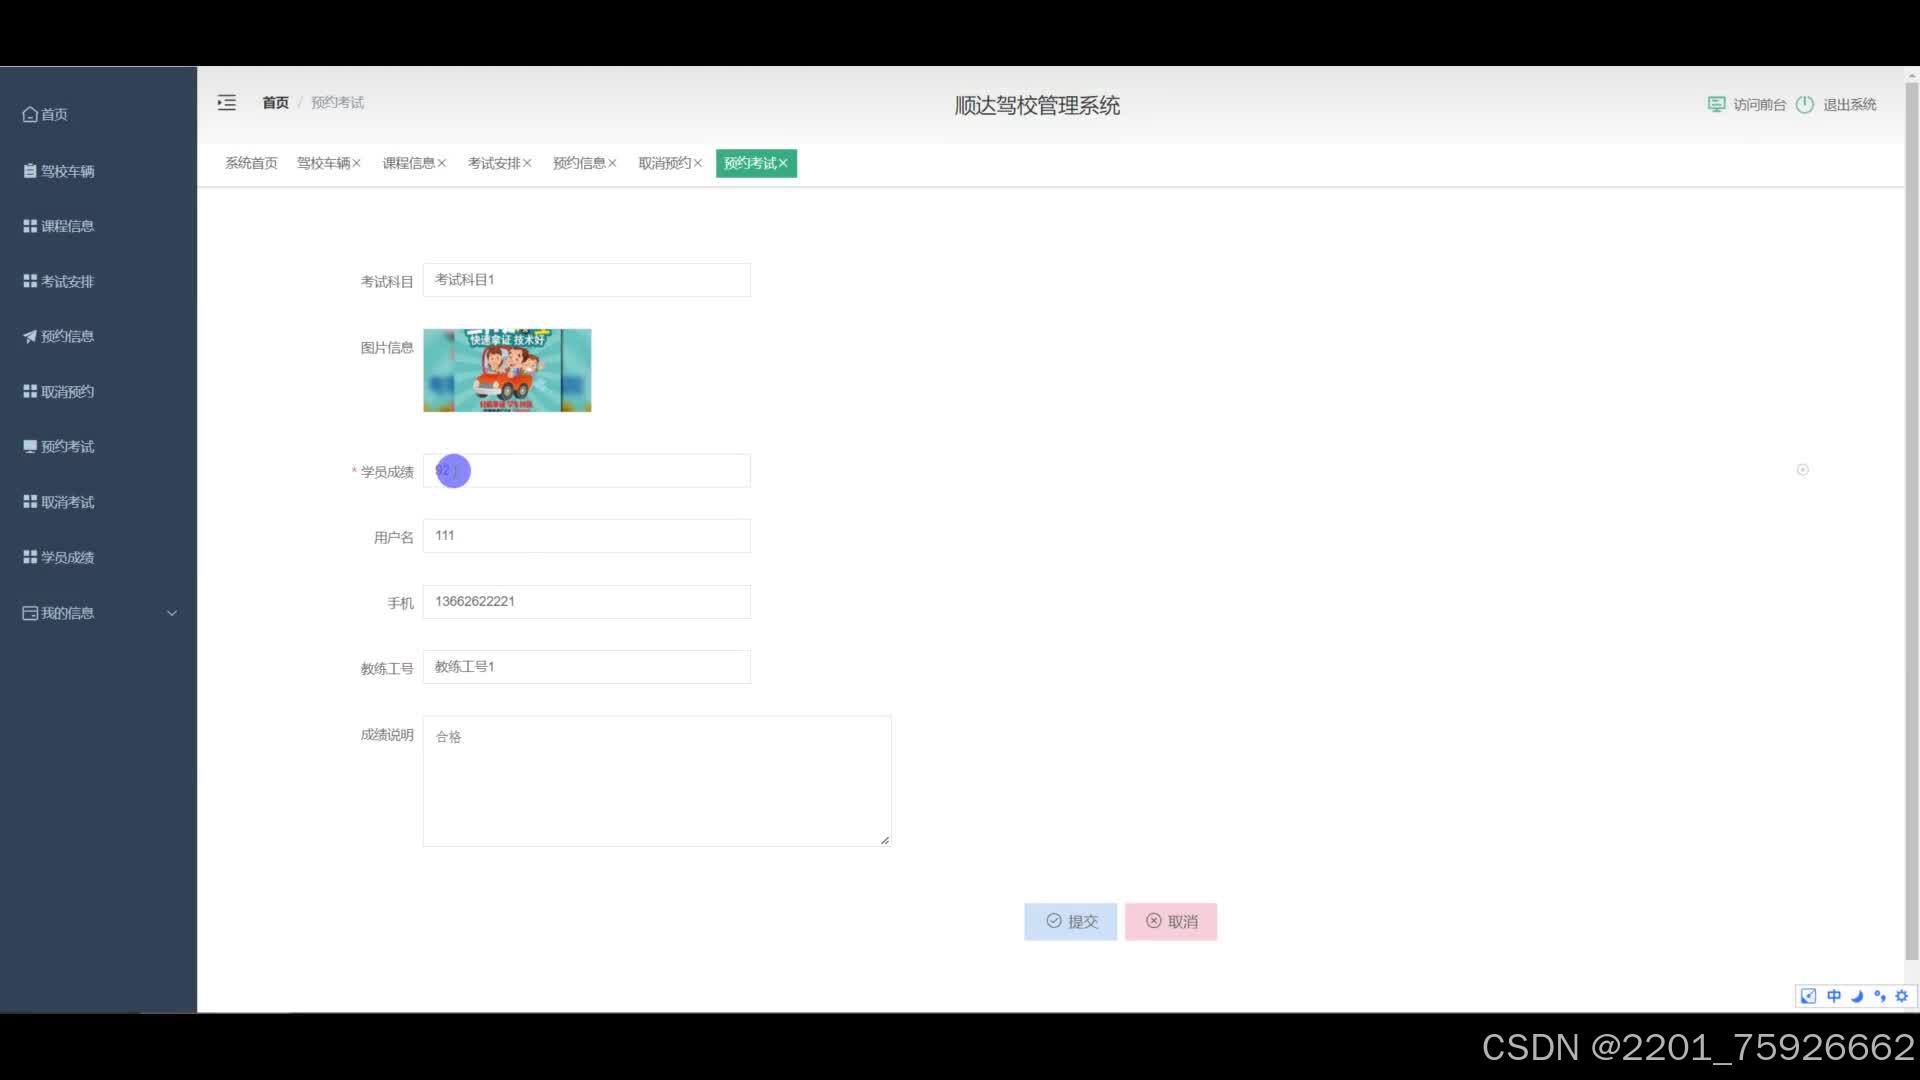Close the active 预约考试 tab

(x=783, y=163)
